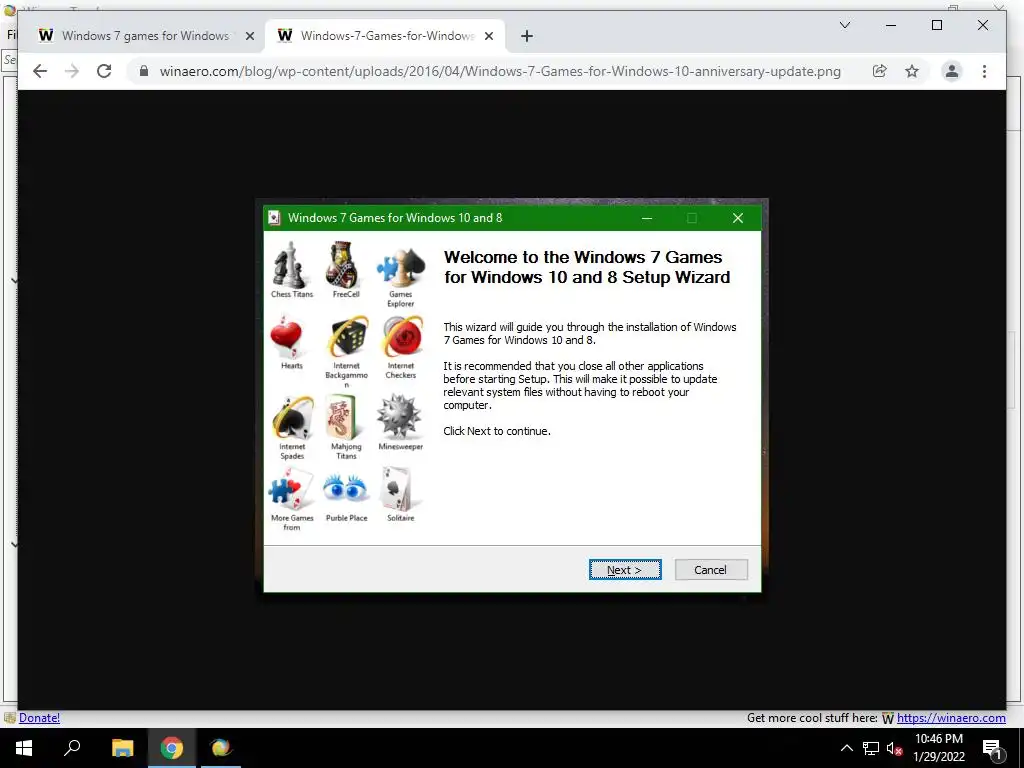Screen dimensions: 1024x768
Task: Click the Hearts game icon
Action: pos(286,337)
